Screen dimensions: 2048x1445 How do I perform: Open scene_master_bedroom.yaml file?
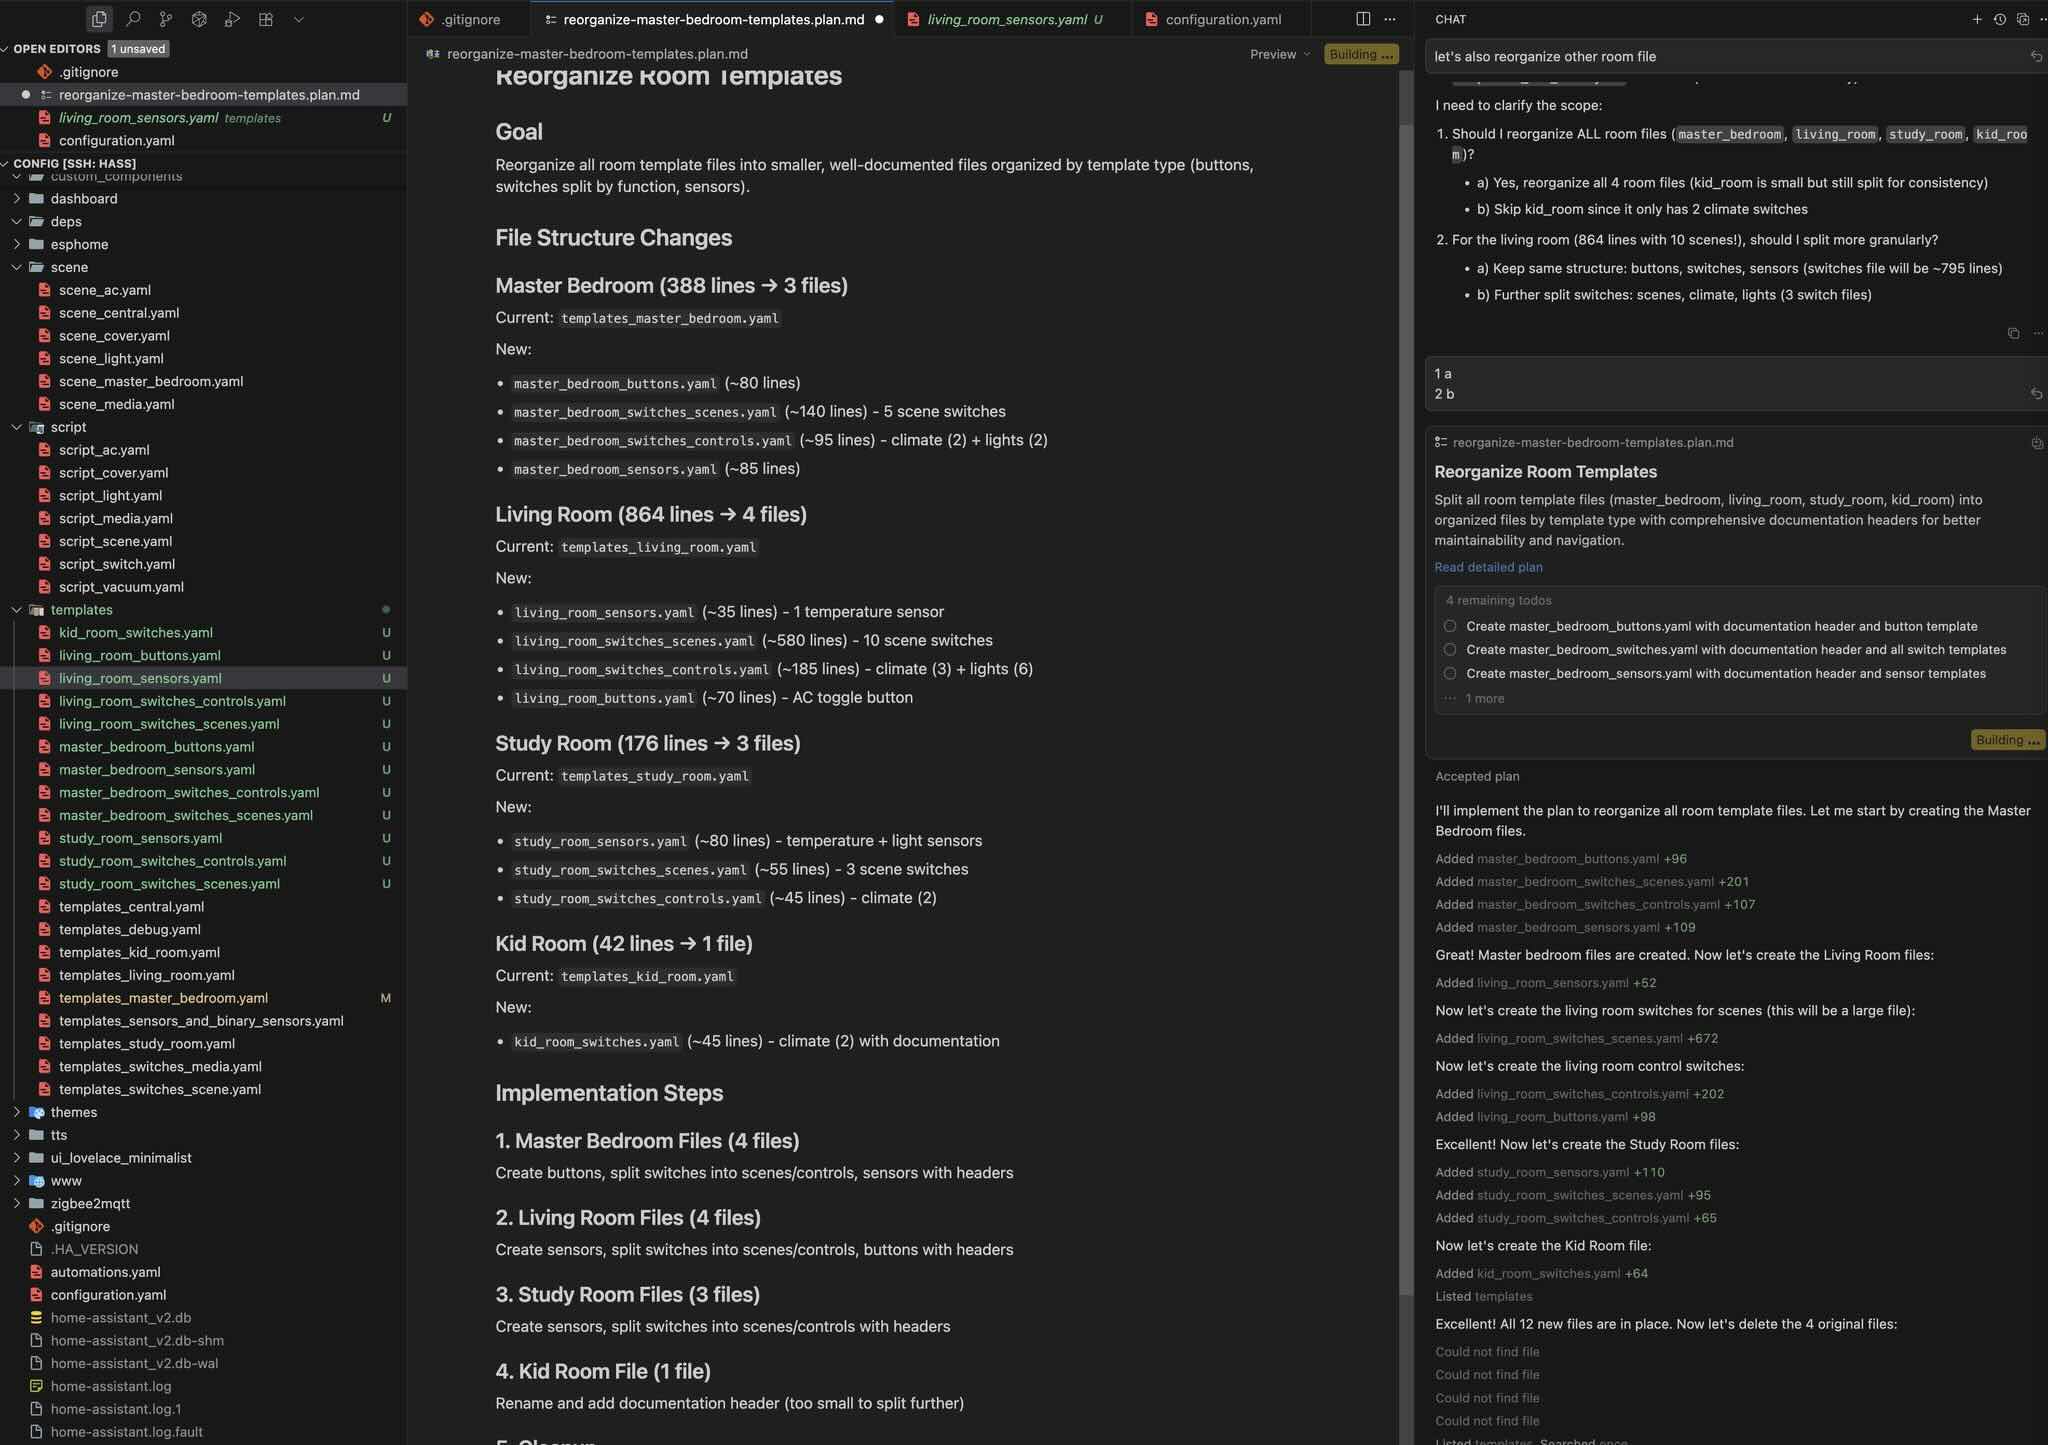pyautogui.click(x=150, y=382)
